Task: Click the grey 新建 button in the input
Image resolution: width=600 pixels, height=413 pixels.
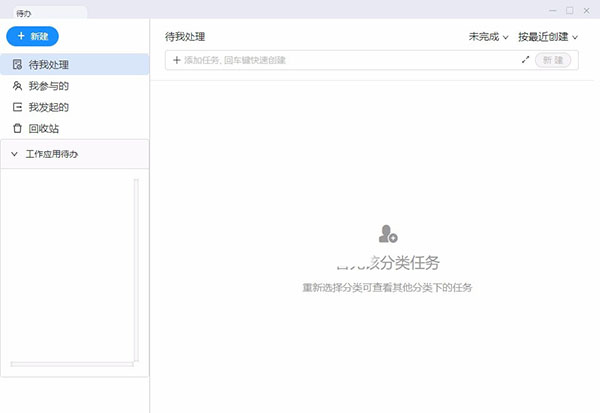Action: click(553, 60)
